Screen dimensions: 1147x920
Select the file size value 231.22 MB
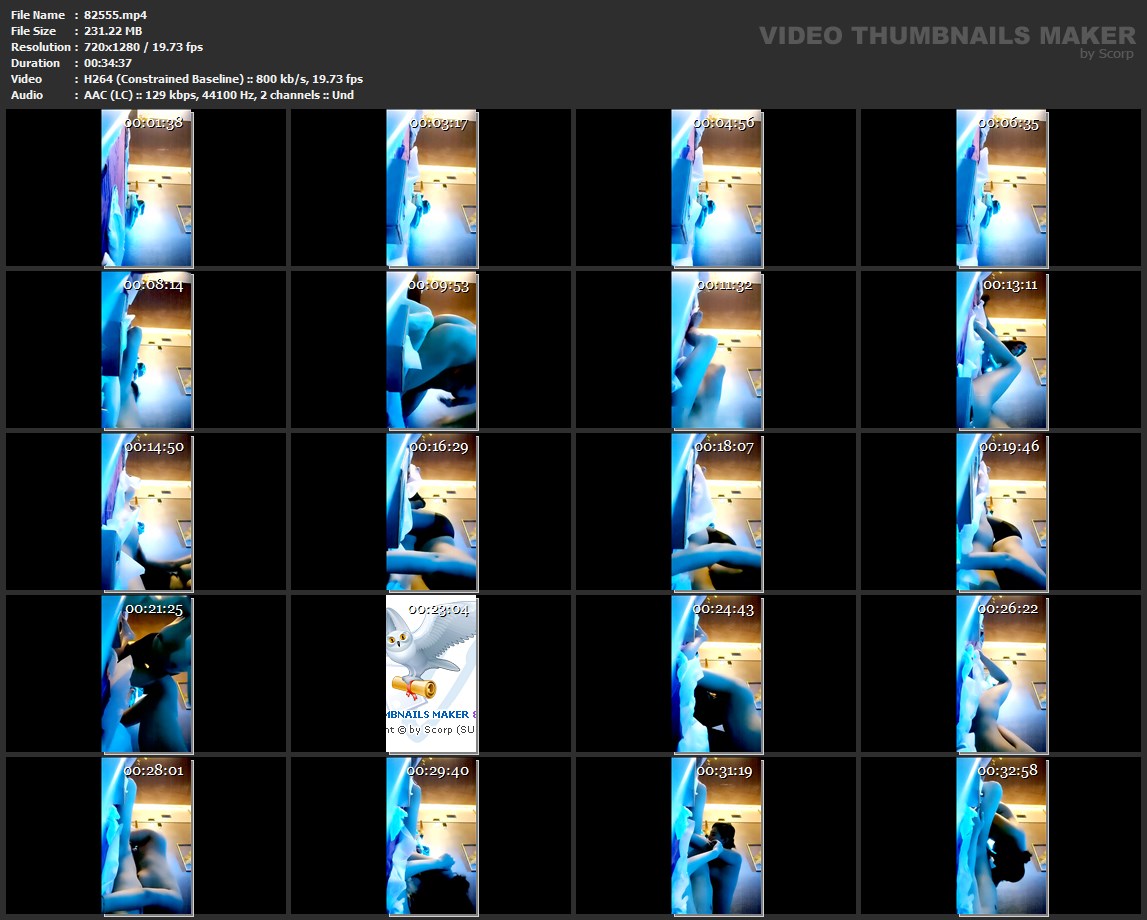coord(113,31)
